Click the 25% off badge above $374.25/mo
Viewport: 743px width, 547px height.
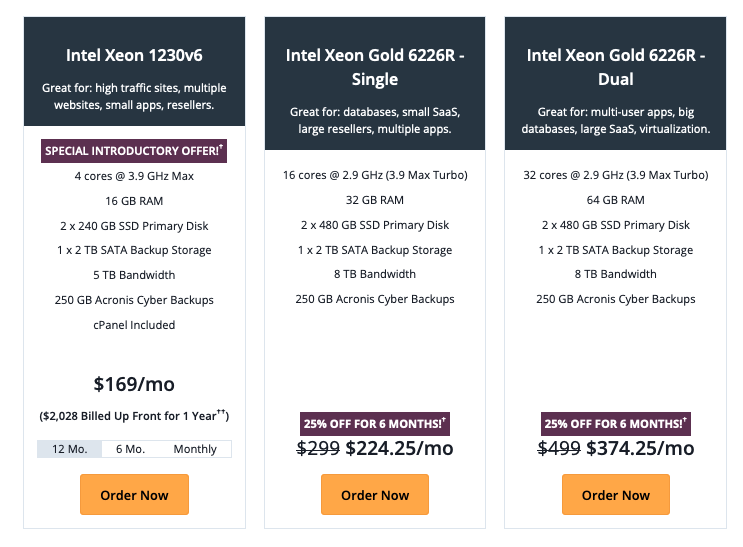tap(616, 424)
